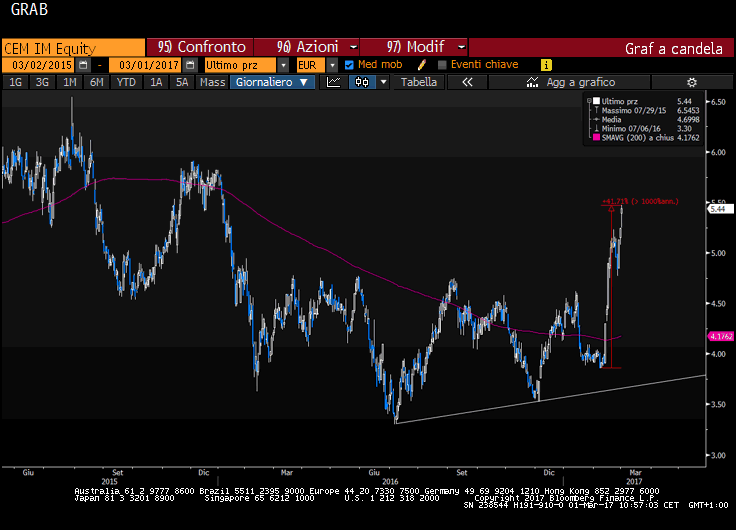
Task: Open the end date calendar picker
Action: [190, 65]
